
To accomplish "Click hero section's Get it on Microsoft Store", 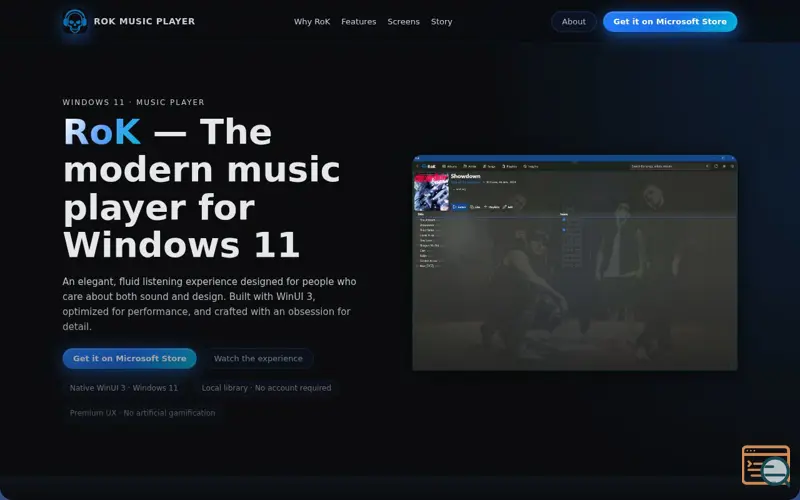I will point(130,358).
